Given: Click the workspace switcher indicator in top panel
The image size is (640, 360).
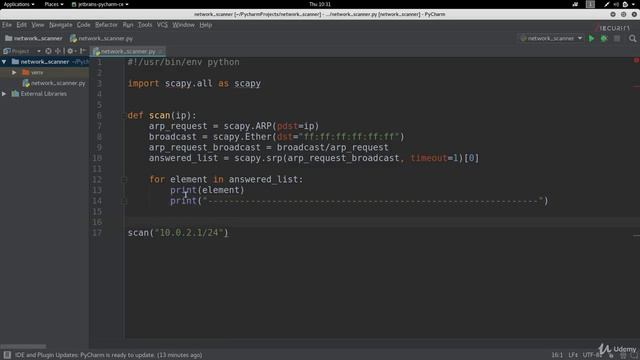Looking at the screenshot, I should click(x=590, y=4).
